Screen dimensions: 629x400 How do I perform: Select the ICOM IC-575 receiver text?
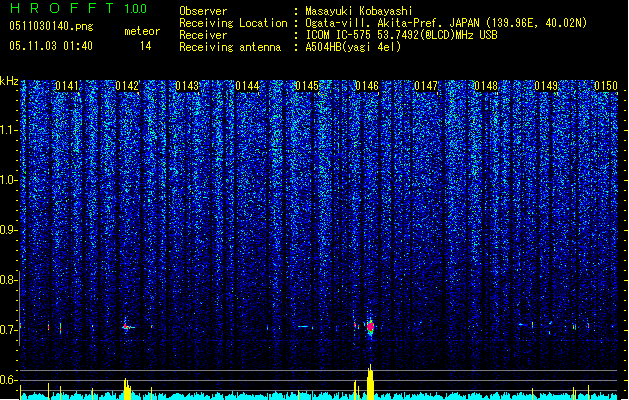tap(401, 35)
